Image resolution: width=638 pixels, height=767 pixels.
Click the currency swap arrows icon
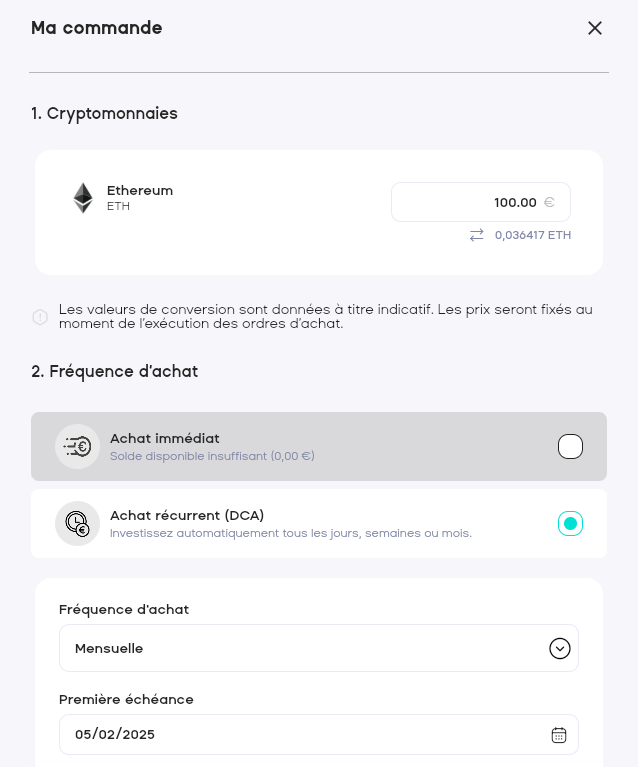[476, 235]
